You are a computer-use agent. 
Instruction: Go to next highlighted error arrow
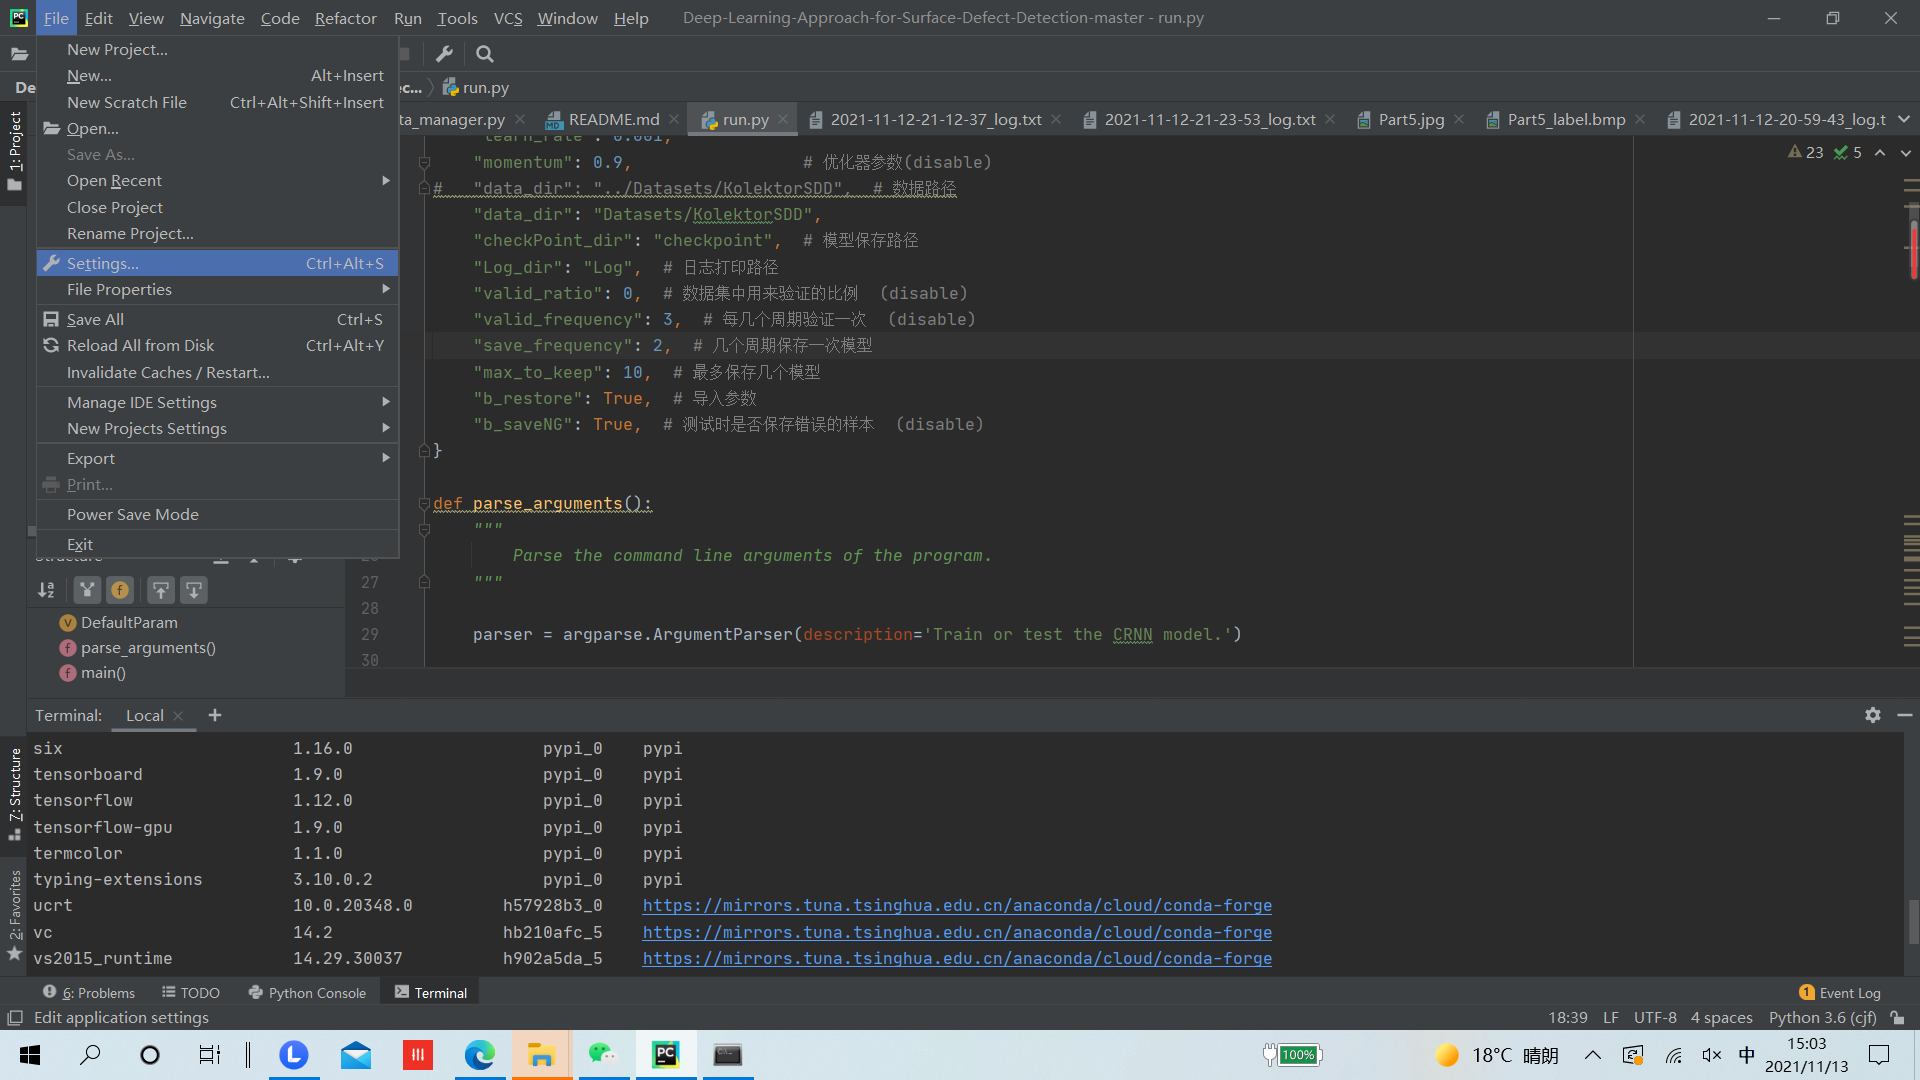(1905, 153)
